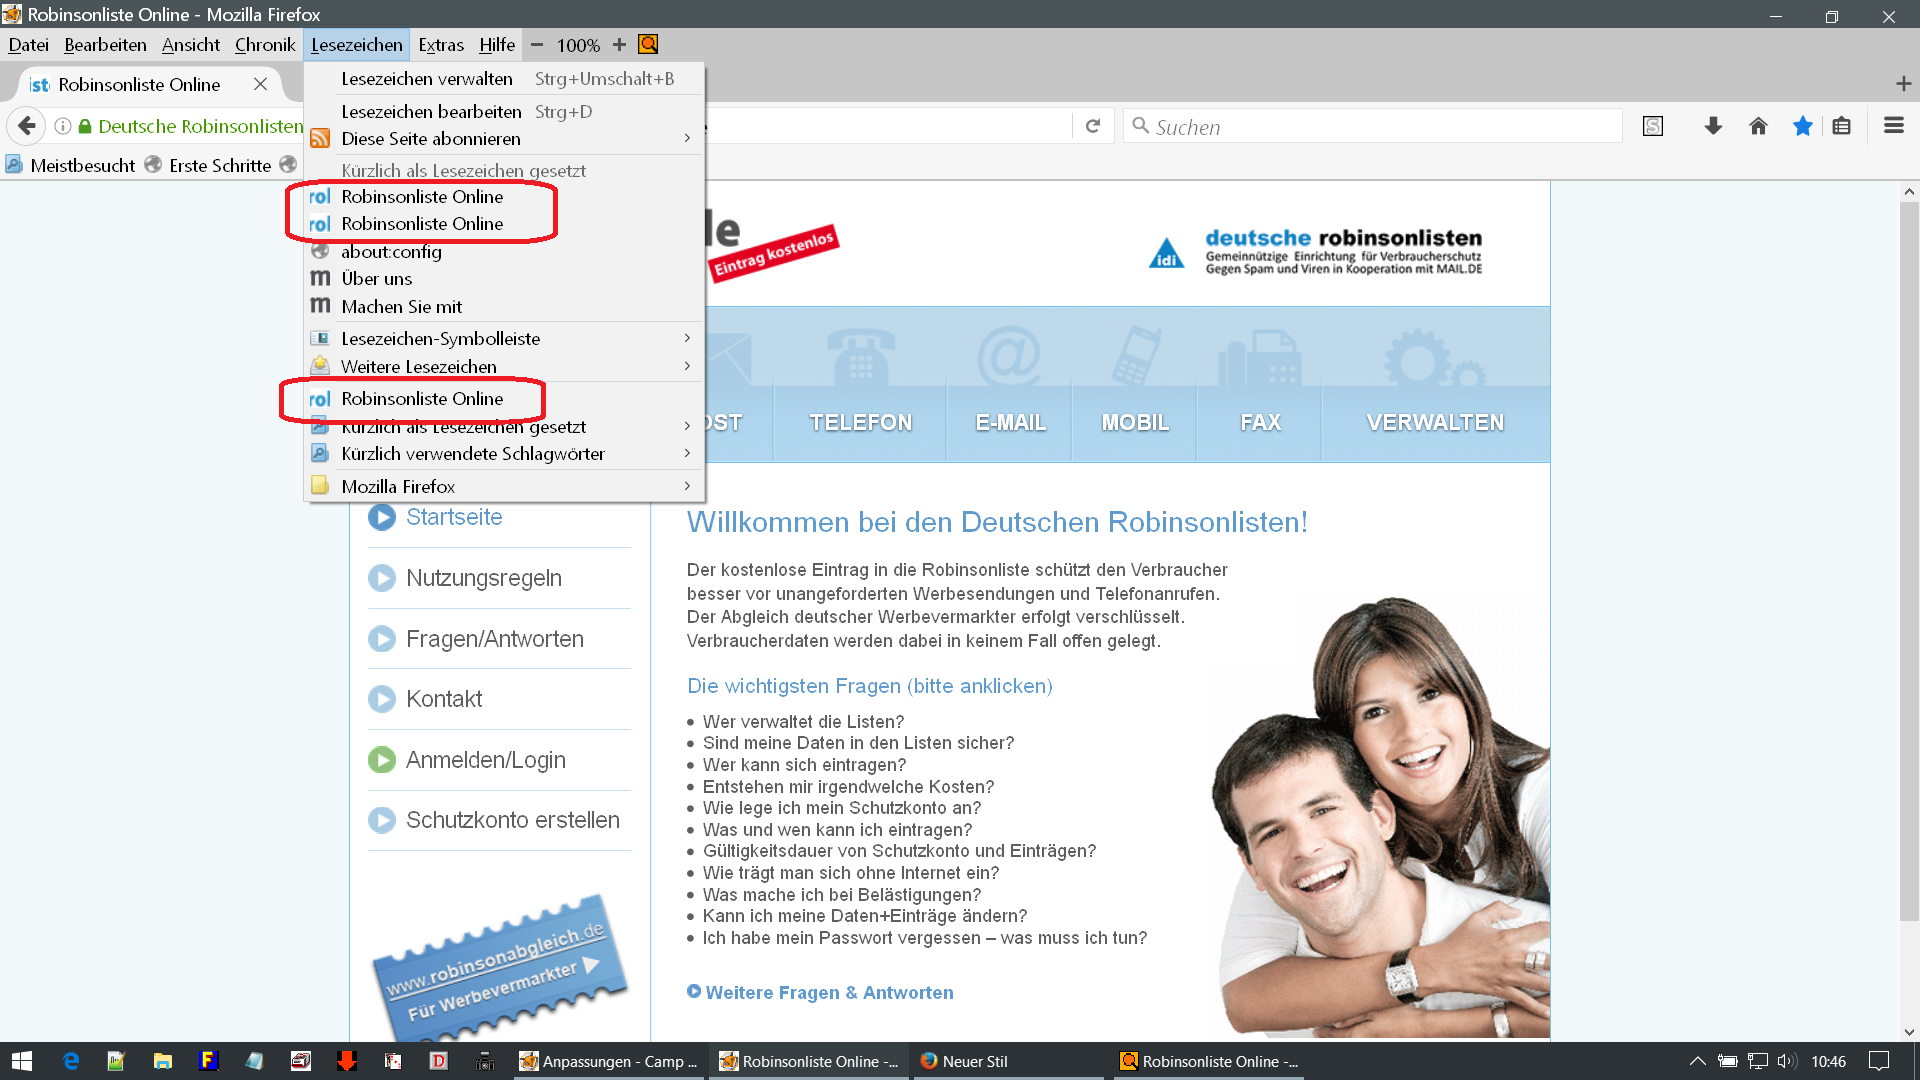Click the Downloads arrow toolbar icon

click(1713, 126)
